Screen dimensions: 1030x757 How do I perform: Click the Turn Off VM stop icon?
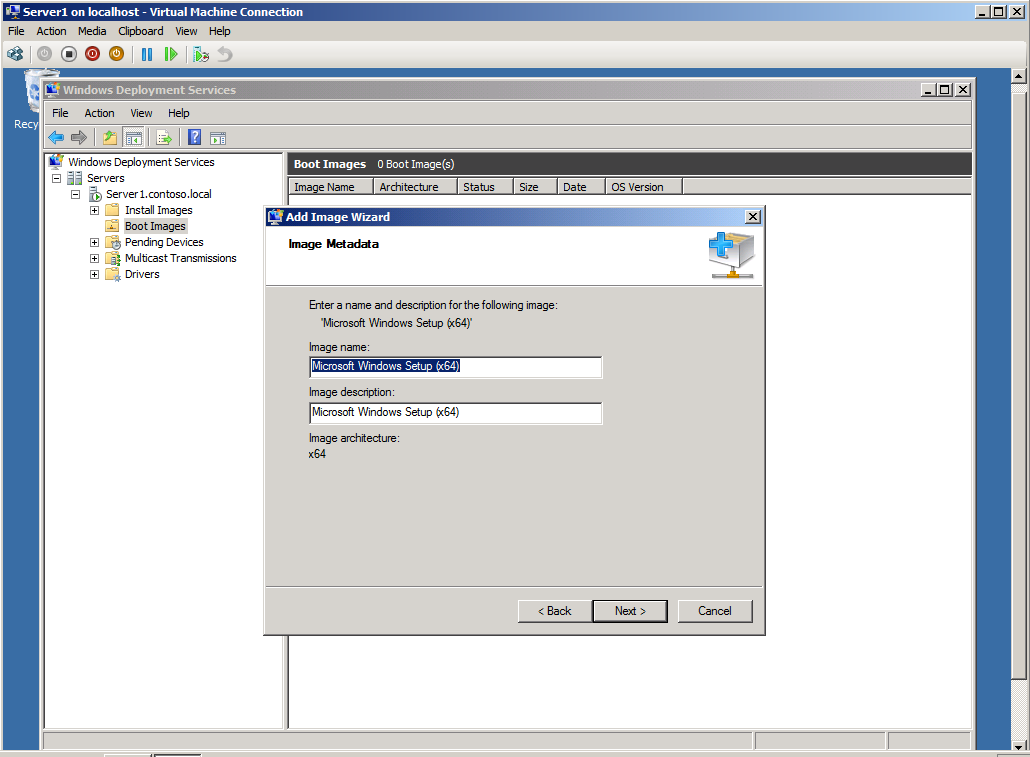click(x=68, y=54)
